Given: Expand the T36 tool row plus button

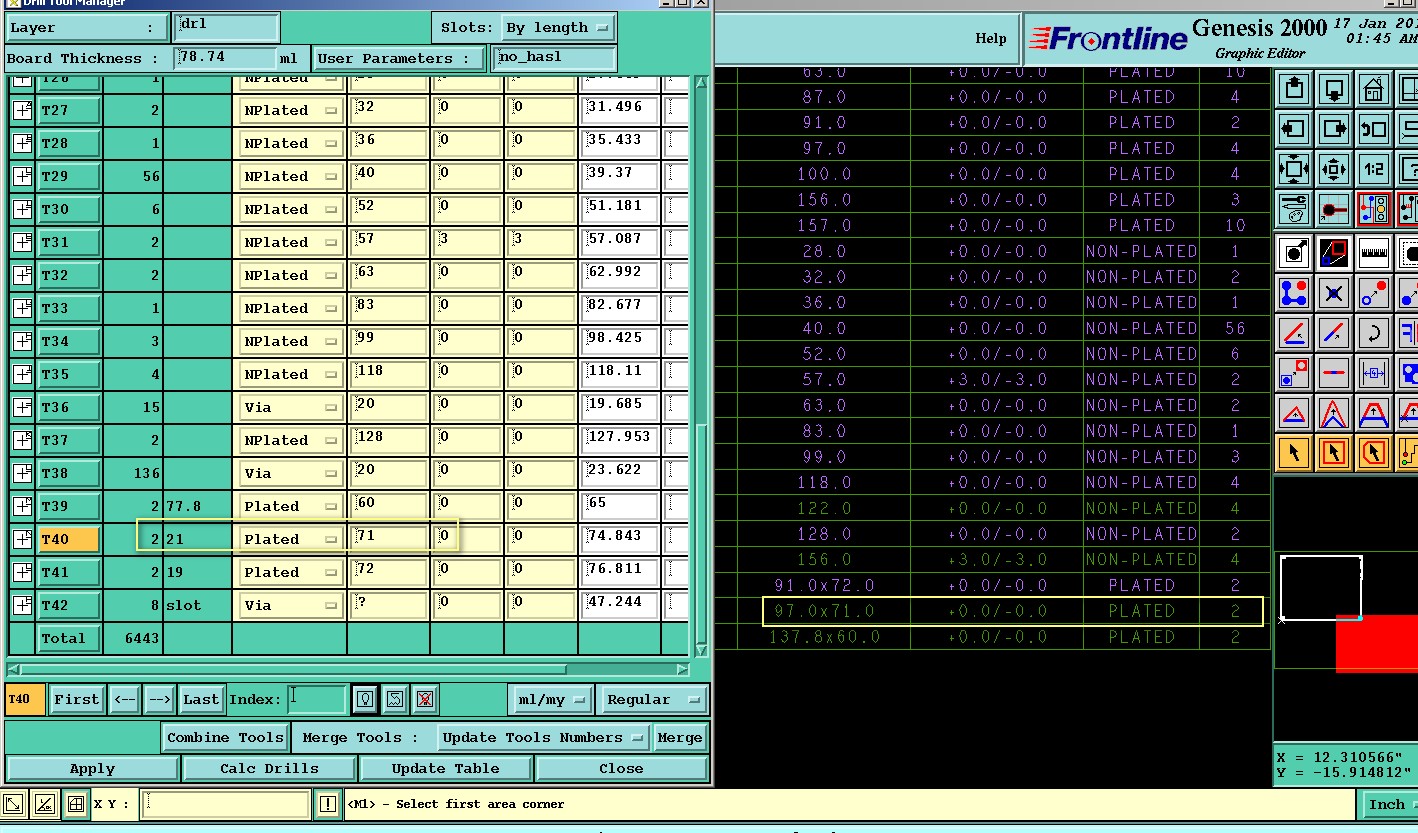Looking at the screenshot, I should (22, 407).
